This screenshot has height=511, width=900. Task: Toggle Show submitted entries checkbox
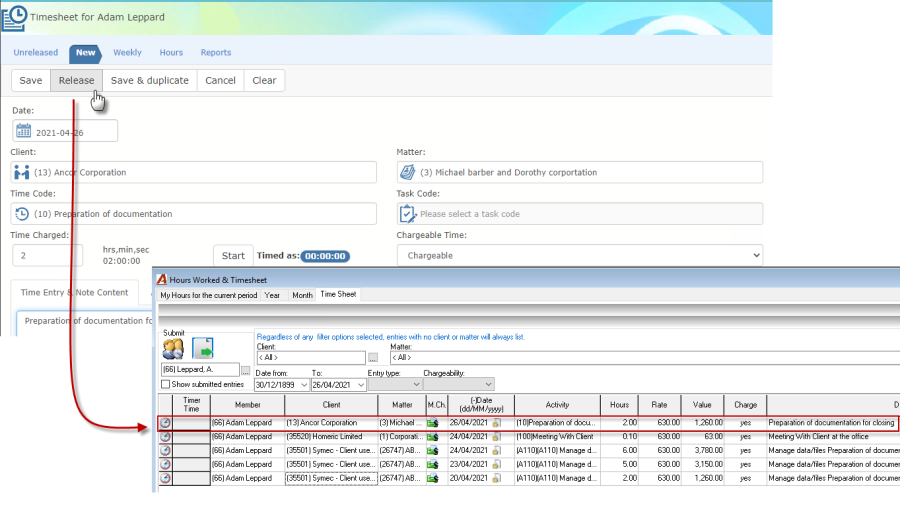166,384
